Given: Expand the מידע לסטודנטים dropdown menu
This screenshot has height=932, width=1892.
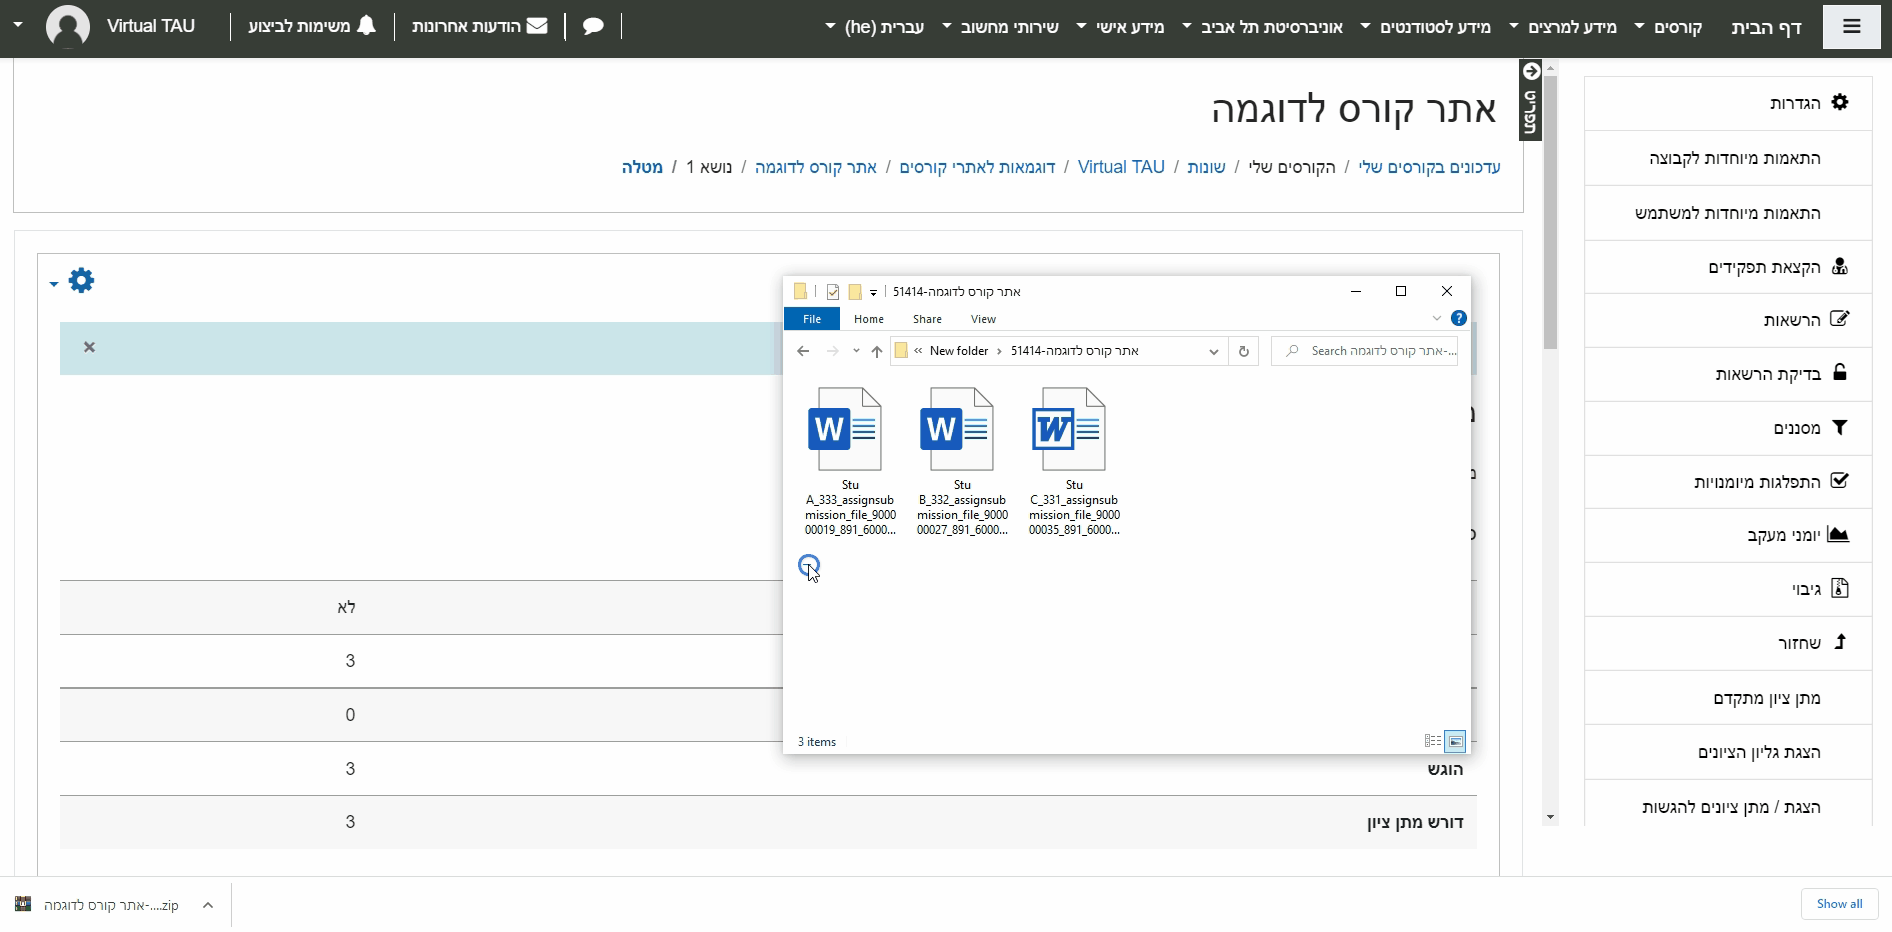Looking at the screenshot, I should pyautogui.click(x=1426, y=27).
